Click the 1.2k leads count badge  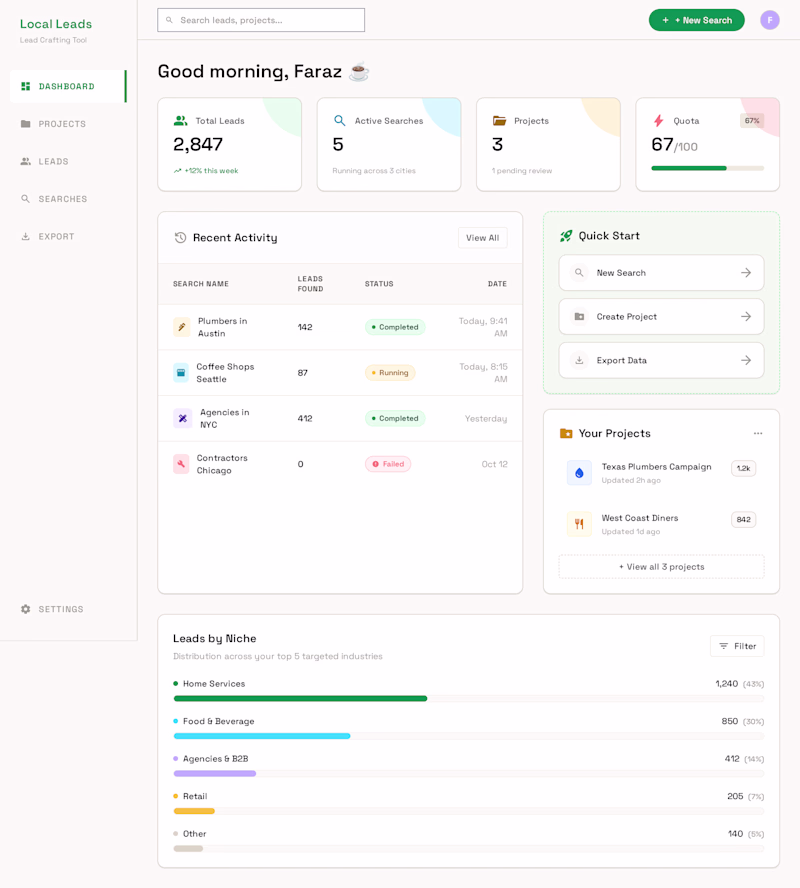pyautogui.click(x=743, y=468)
